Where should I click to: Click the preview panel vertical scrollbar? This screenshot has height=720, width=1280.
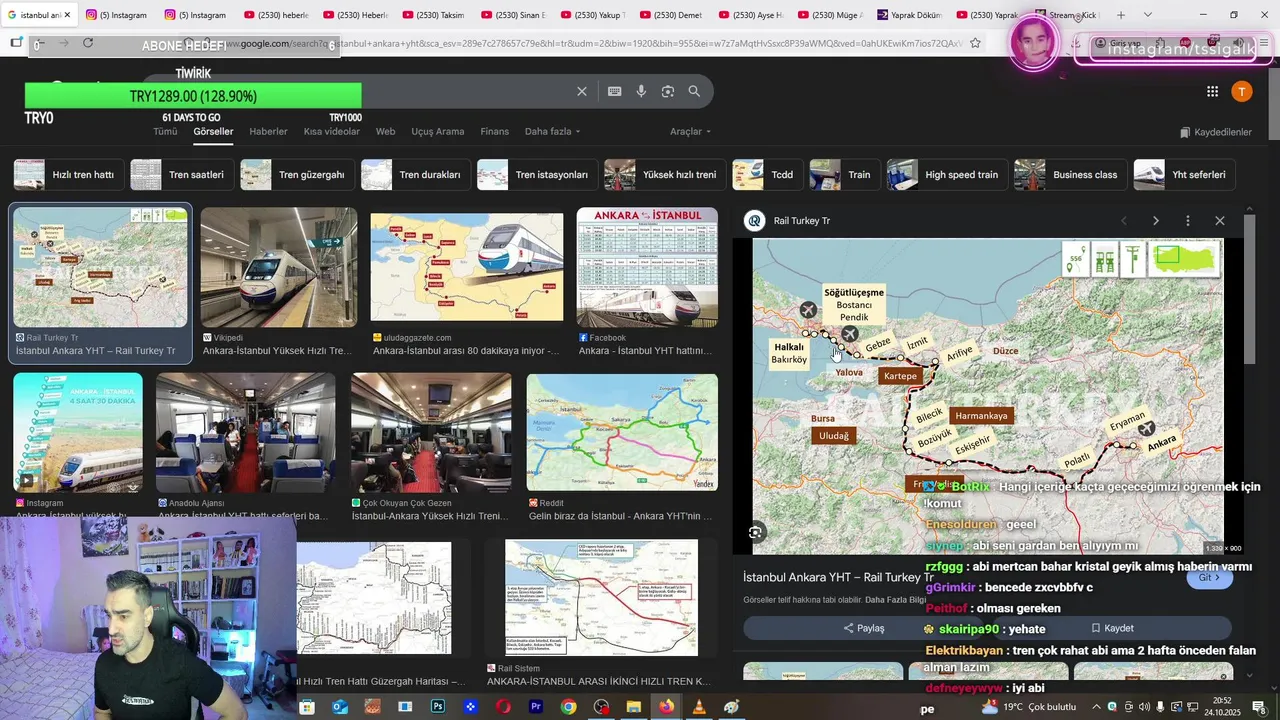tap(1249, 290)
